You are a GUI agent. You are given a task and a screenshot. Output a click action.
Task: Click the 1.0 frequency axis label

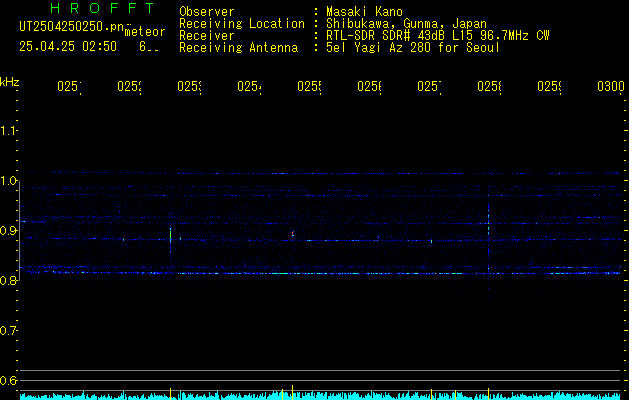[x=8, y=181]
